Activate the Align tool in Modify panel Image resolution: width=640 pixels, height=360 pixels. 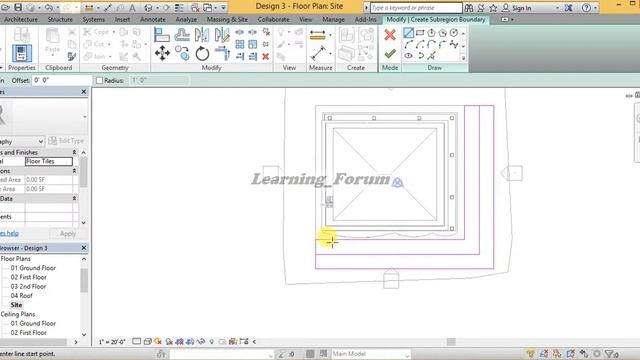click(x=162, y=35)
